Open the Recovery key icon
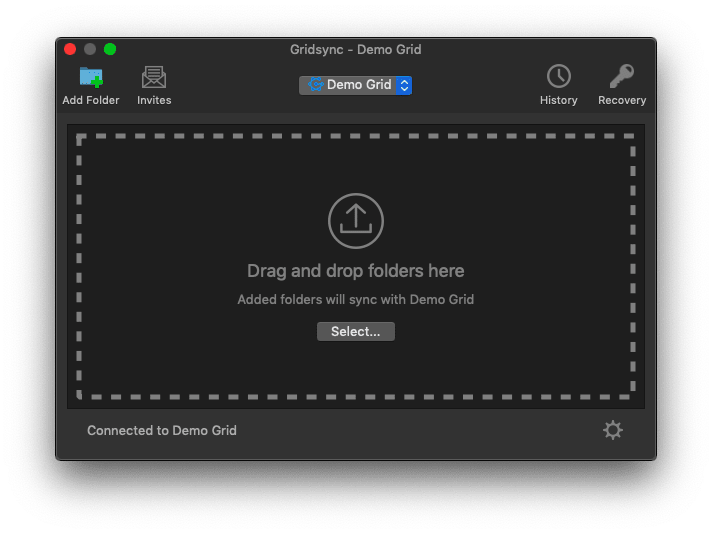The height and width of the screenshot is (534, 712). (622, 76)
